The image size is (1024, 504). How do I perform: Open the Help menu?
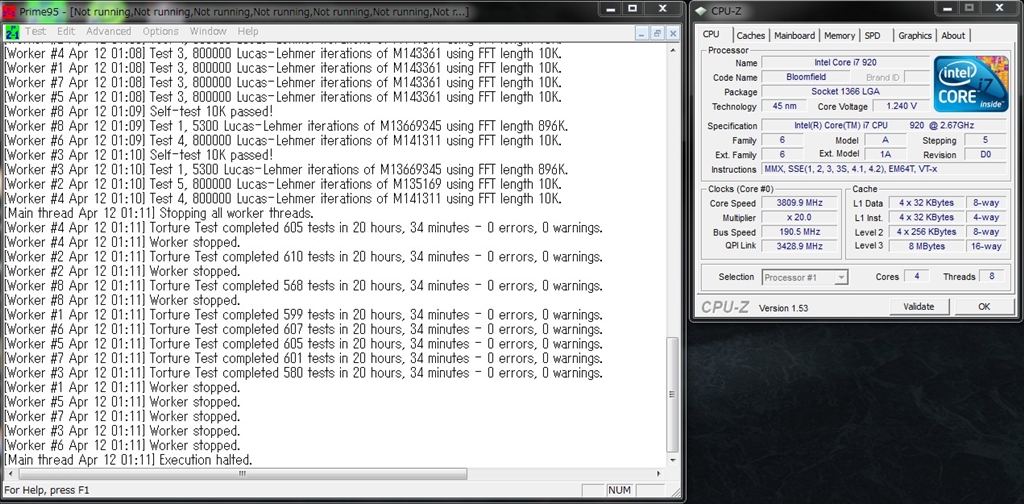pyautogui.click(x=247, y=31)
